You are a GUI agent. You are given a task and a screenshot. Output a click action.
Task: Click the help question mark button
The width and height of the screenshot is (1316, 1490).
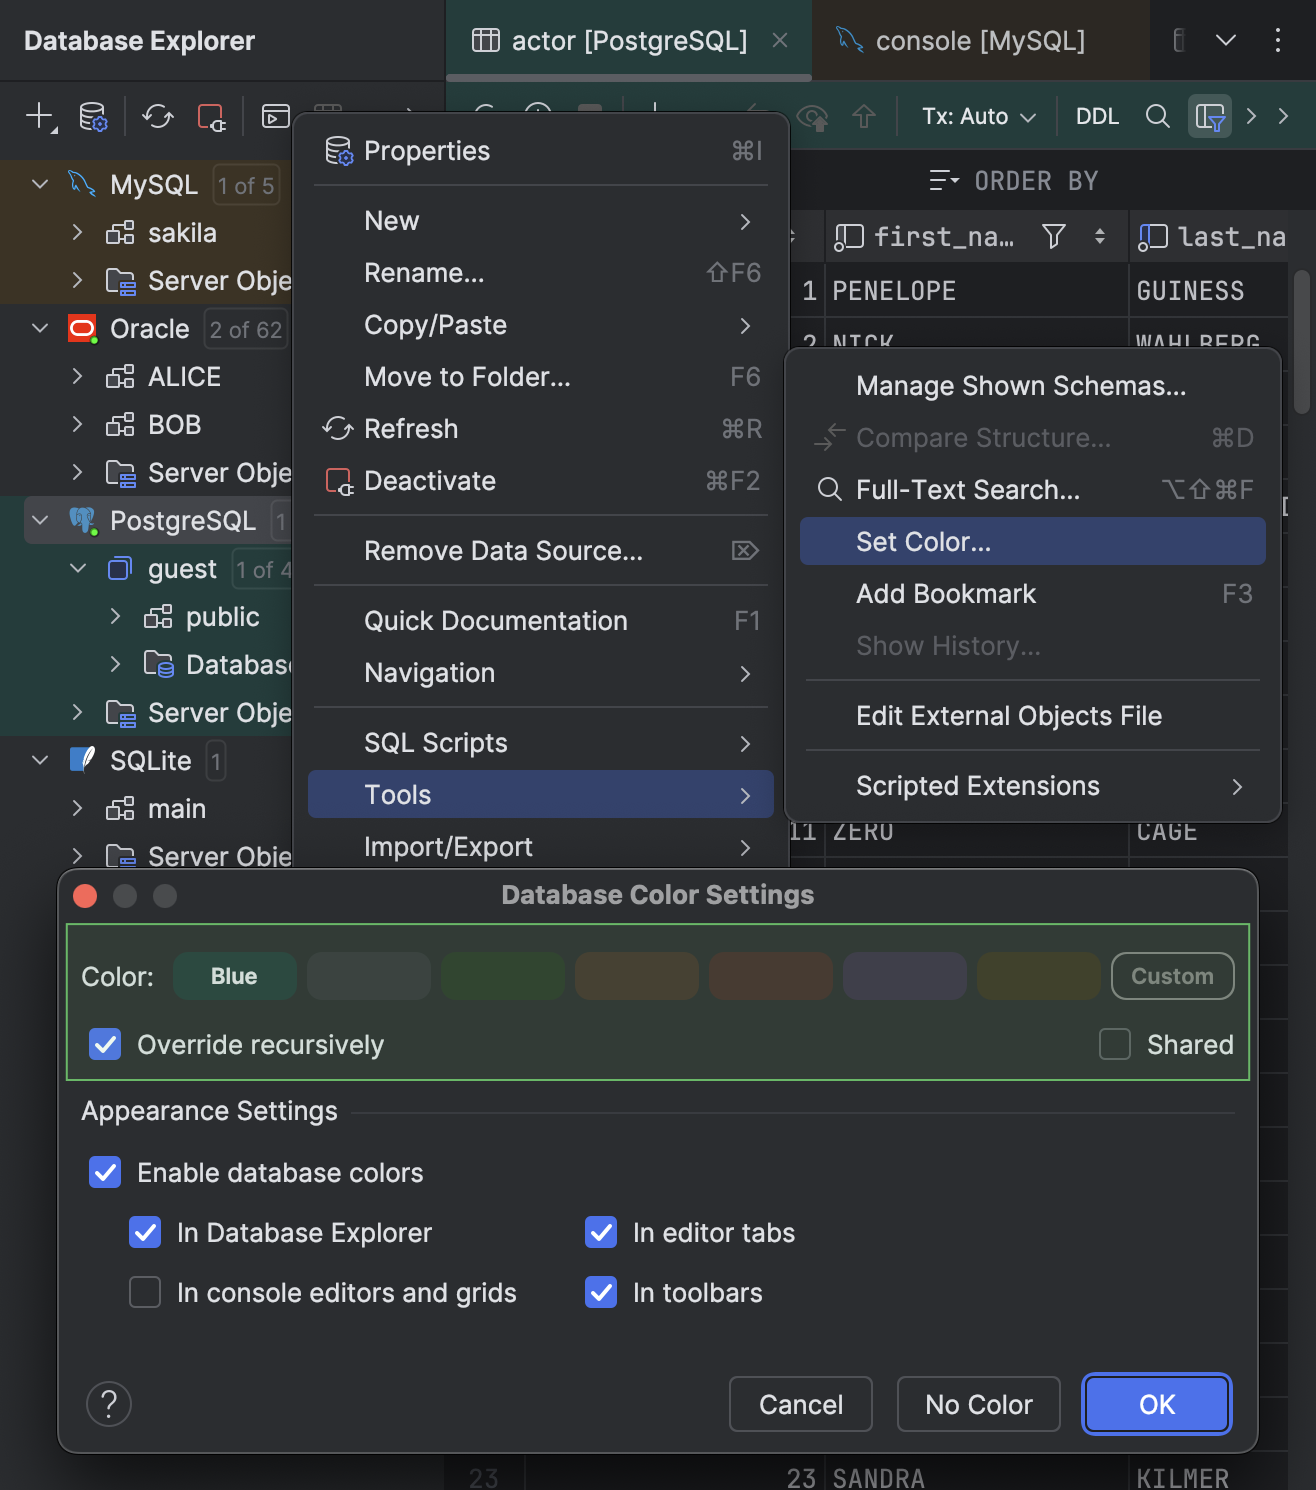click(109, 1404)
